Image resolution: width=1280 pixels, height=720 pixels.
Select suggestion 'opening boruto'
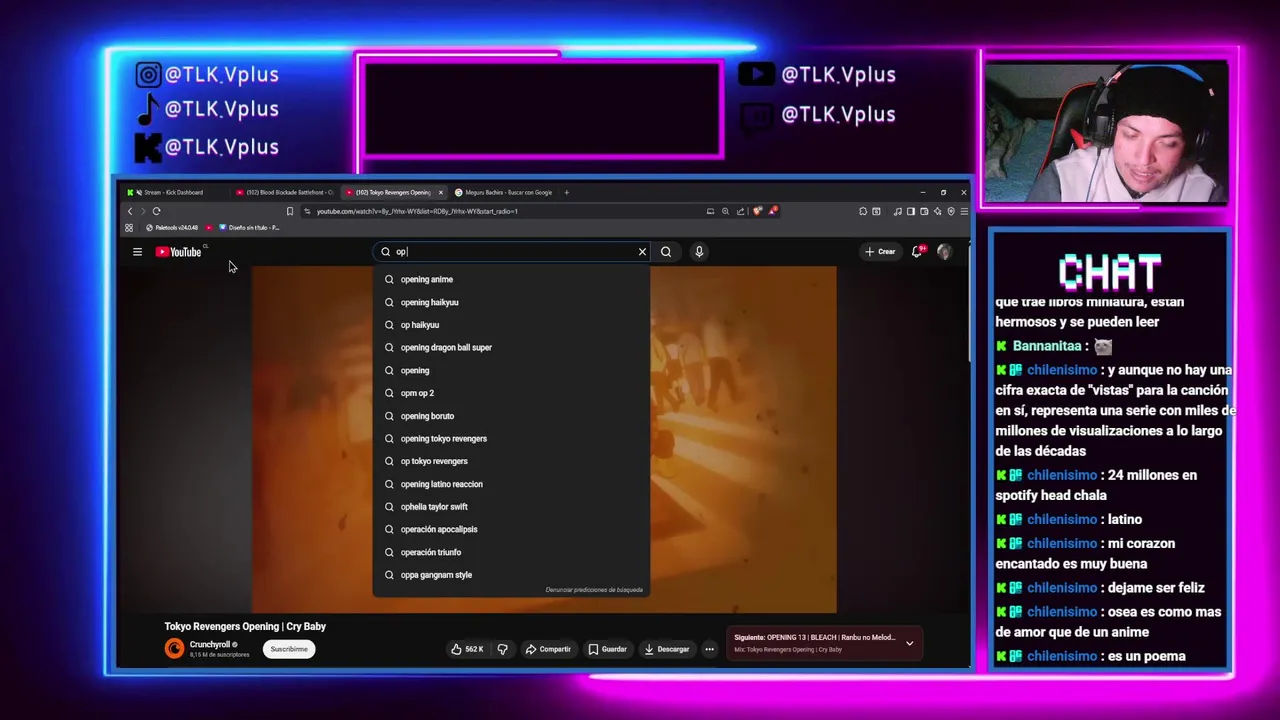(x=511, y=416)
